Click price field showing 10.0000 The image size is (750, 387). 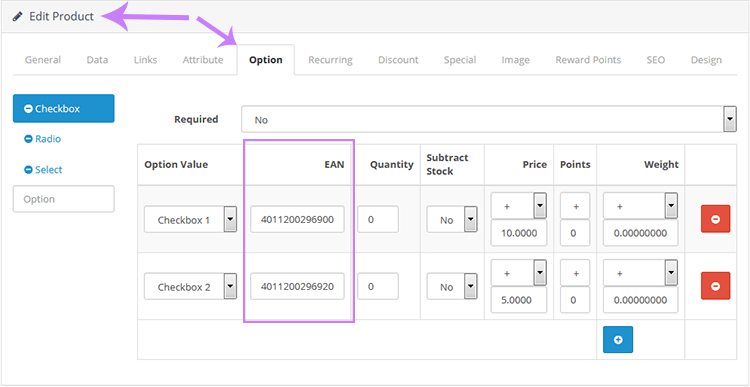point(519,233)
